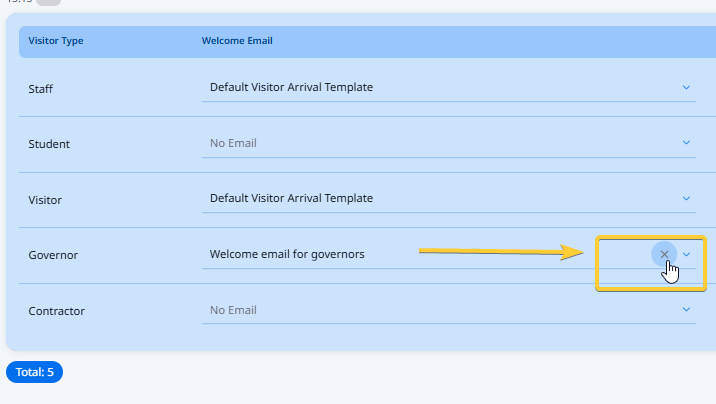
Task: Select the Visitor type row label
Action: (45, 200)
